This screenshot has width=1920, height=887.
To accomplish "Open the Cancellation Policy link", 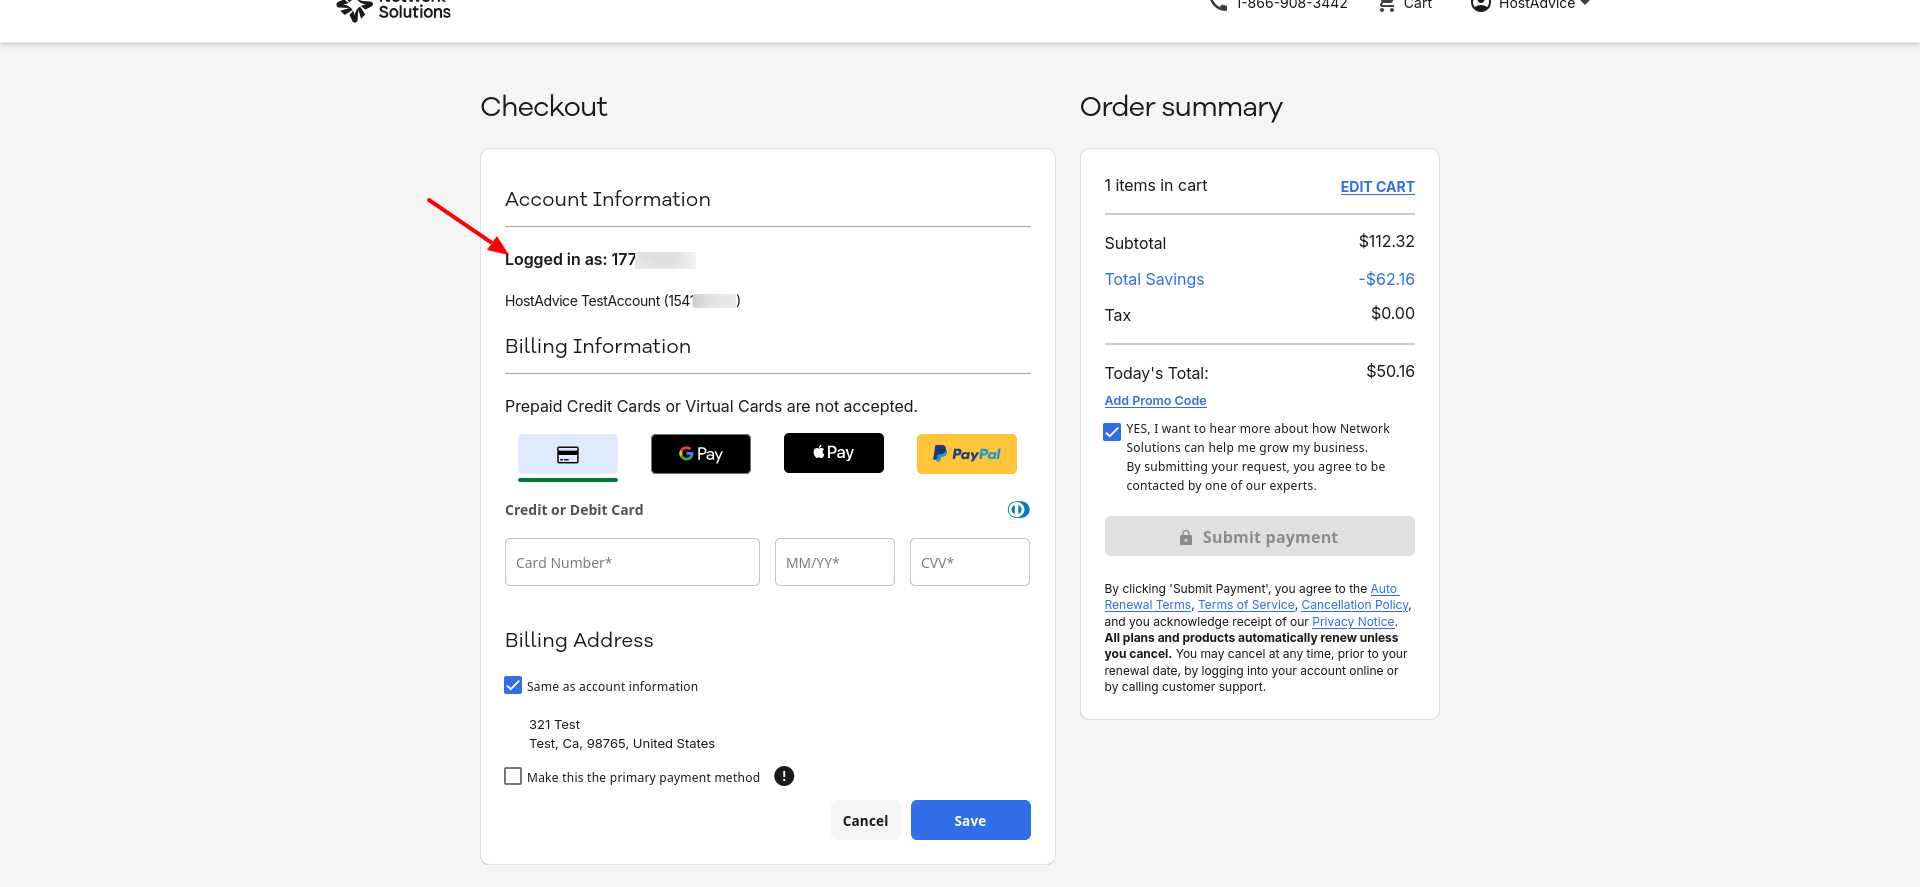I will [x=1355, y=605].
